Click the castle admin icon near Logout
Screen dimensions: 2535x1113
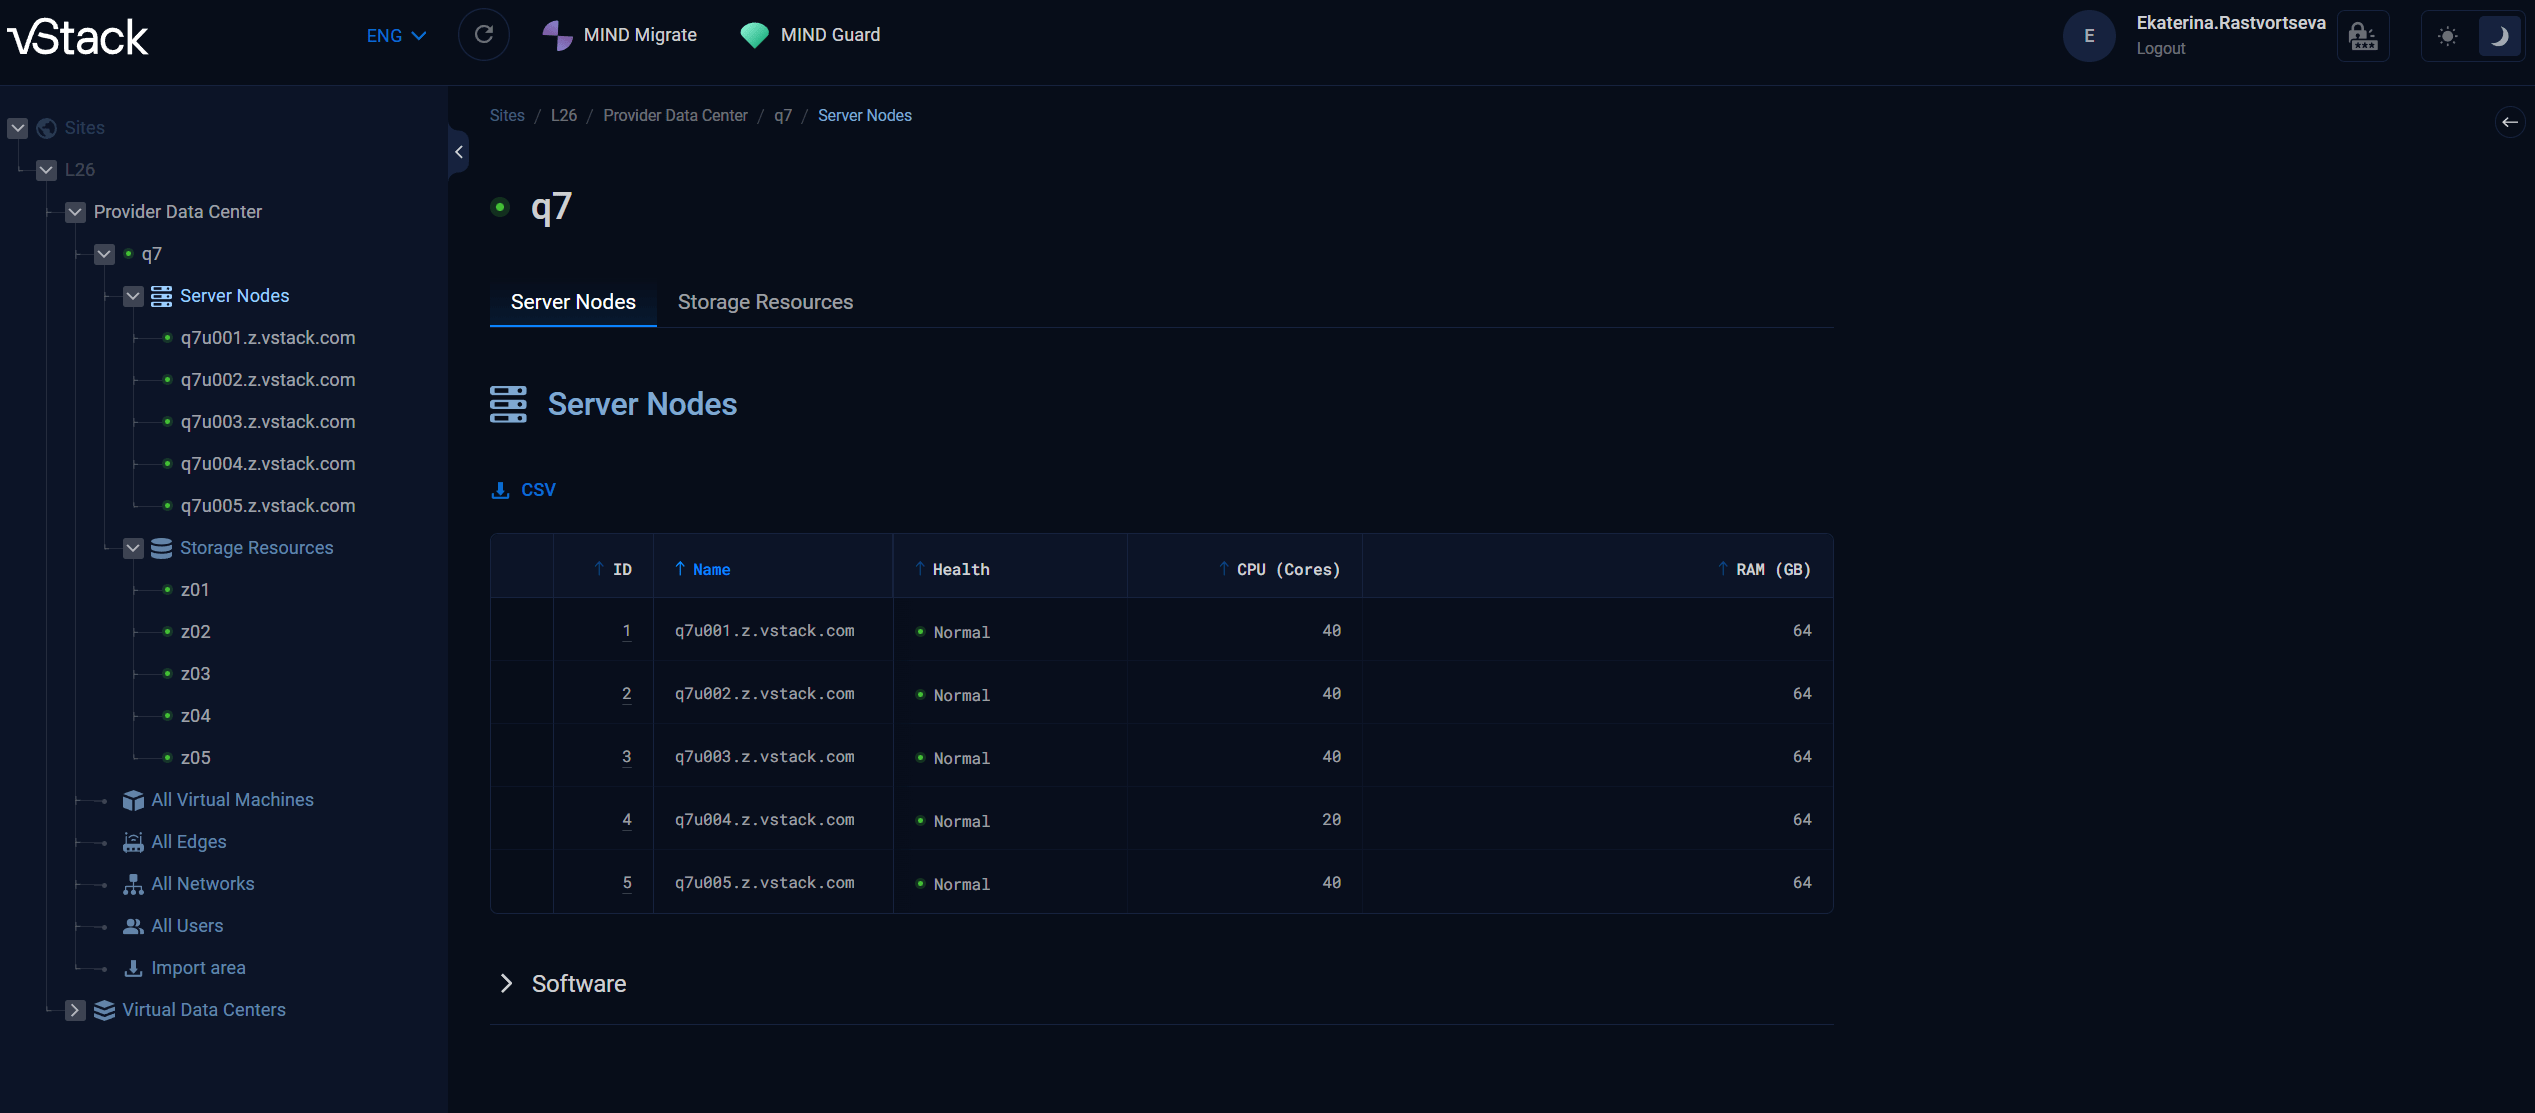tap(2363, 37)
